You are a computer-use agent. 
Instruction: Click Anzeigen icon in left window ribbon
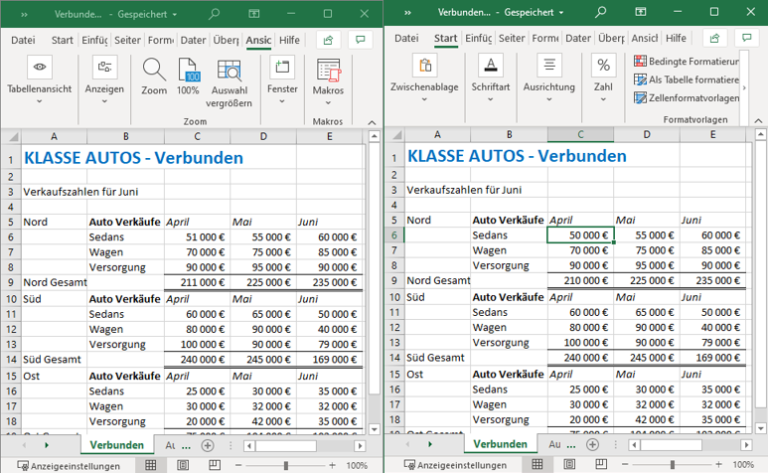104,67
